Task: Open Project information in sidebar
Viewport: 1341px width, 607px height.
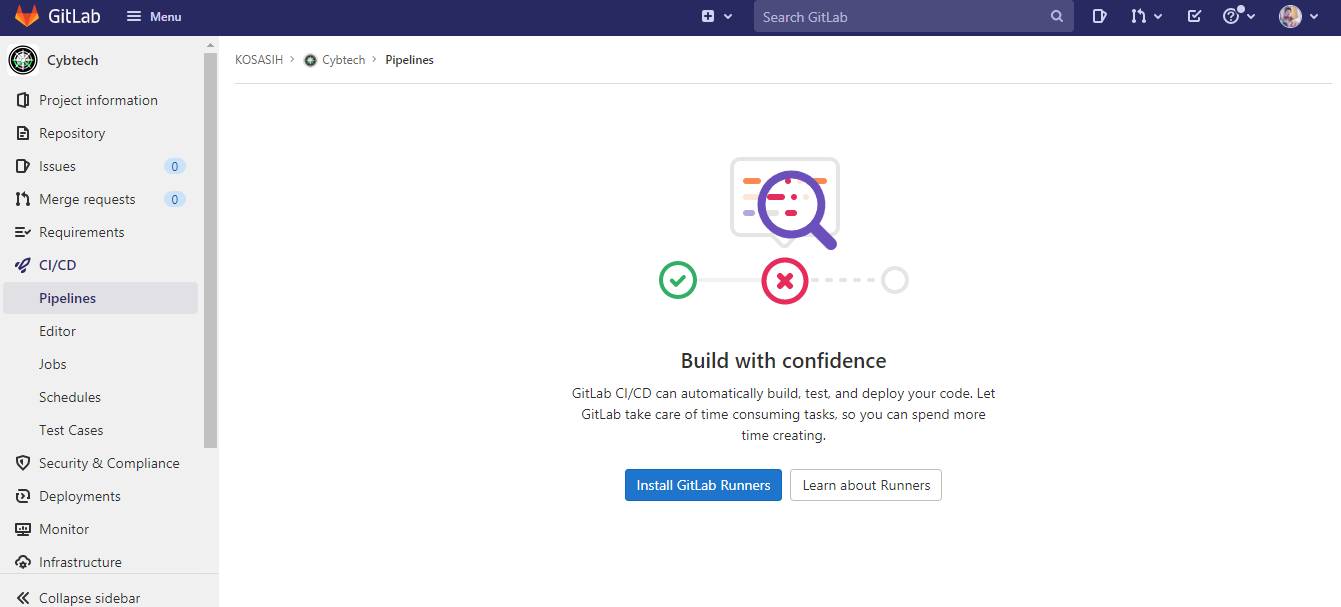Action: pyautogui.click(x=98, y=100)
